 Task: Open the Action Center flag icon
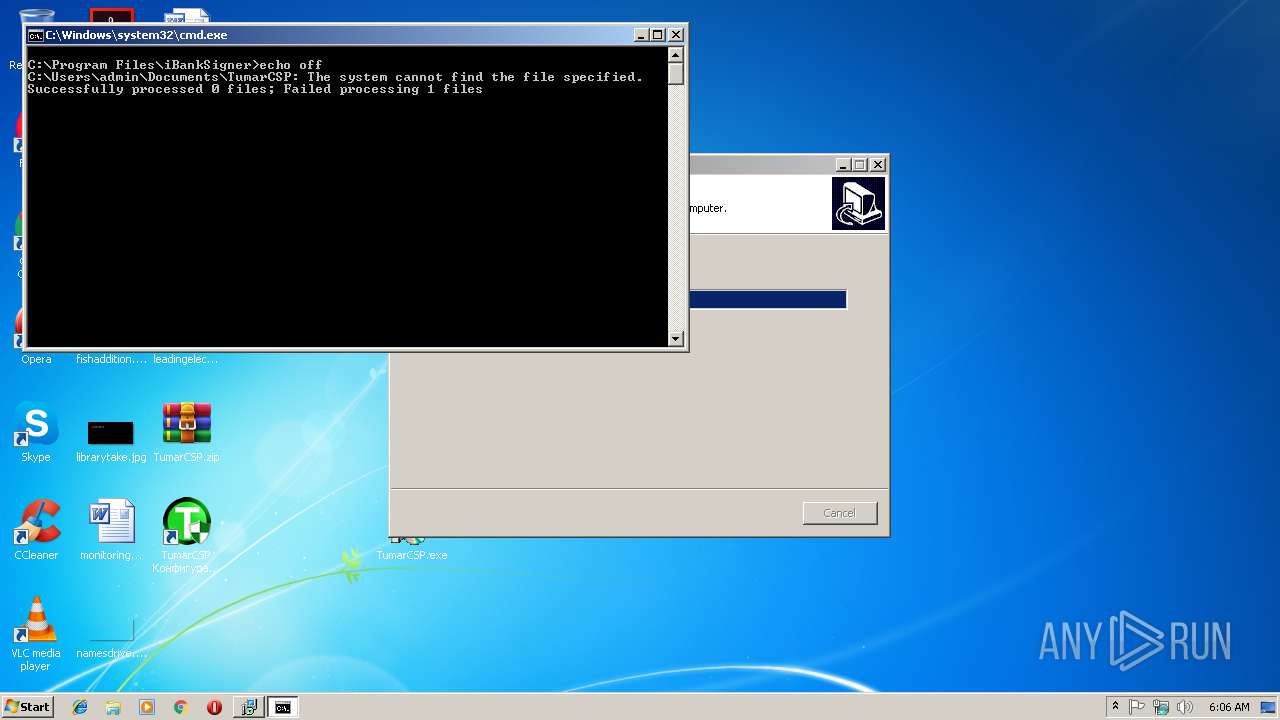click(x=1137, y=707)
